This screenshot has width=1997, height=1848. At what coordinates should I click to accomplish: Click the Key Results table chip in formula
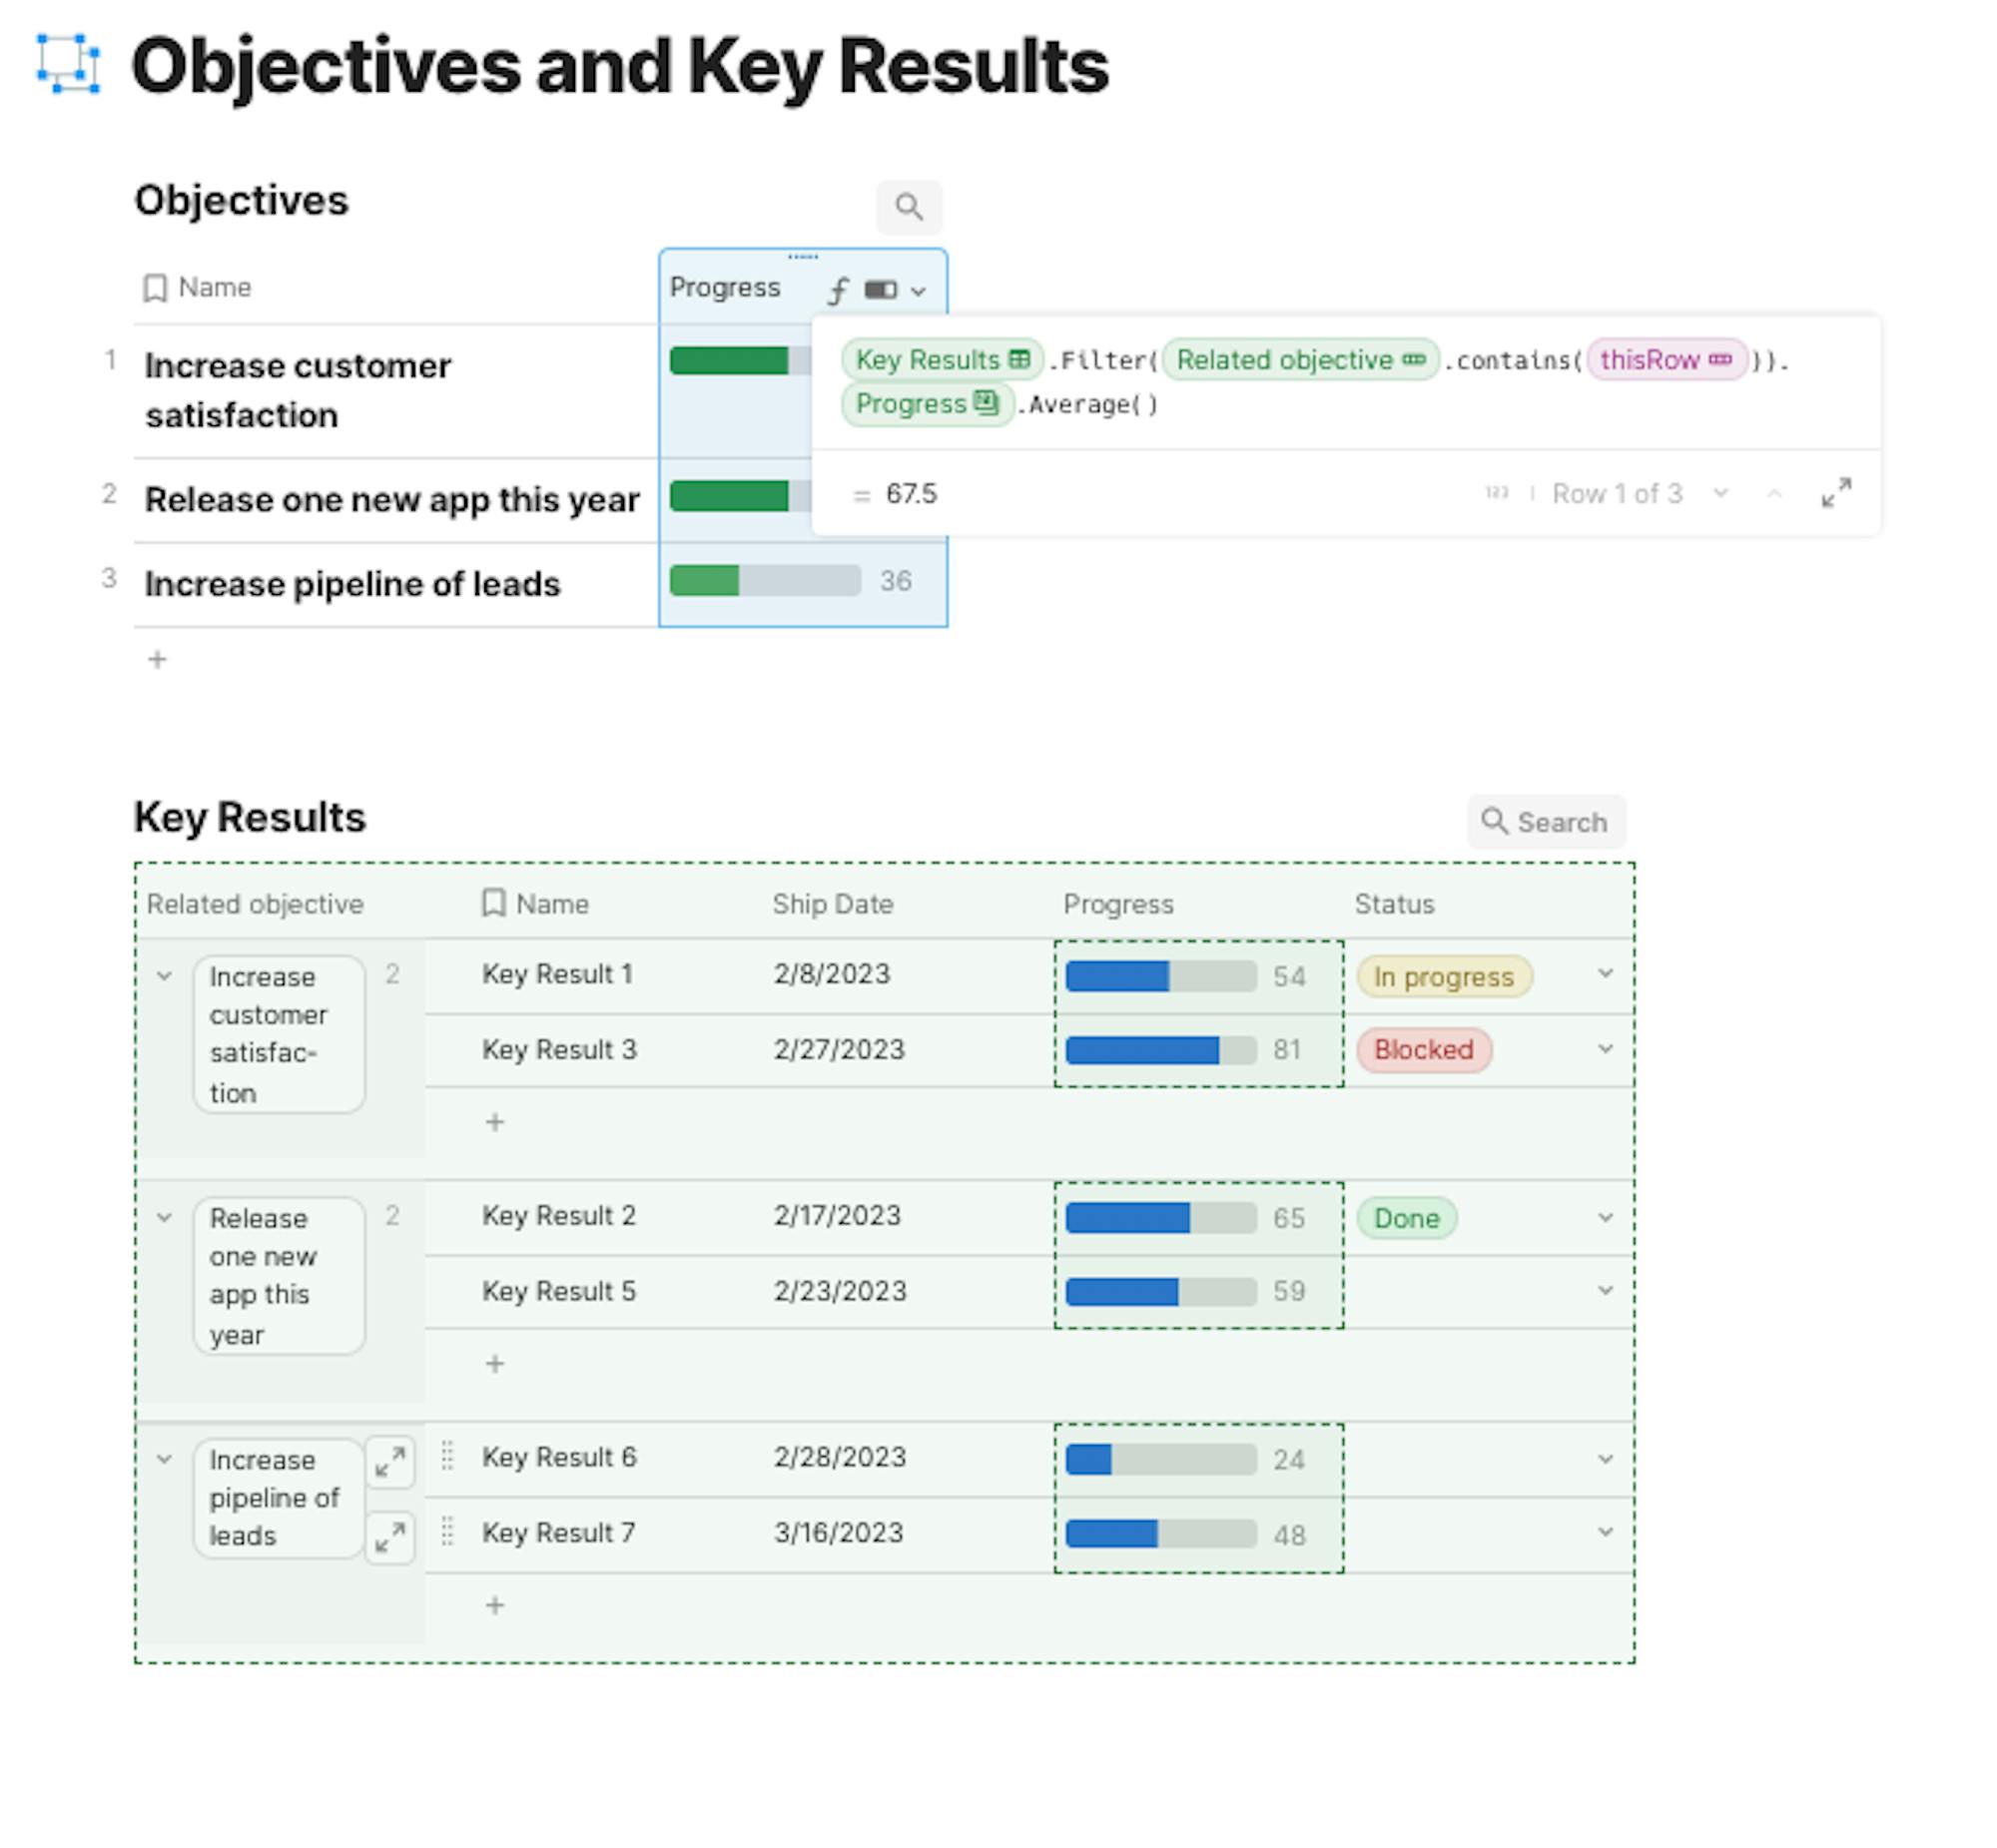click(x=942, y=360)
